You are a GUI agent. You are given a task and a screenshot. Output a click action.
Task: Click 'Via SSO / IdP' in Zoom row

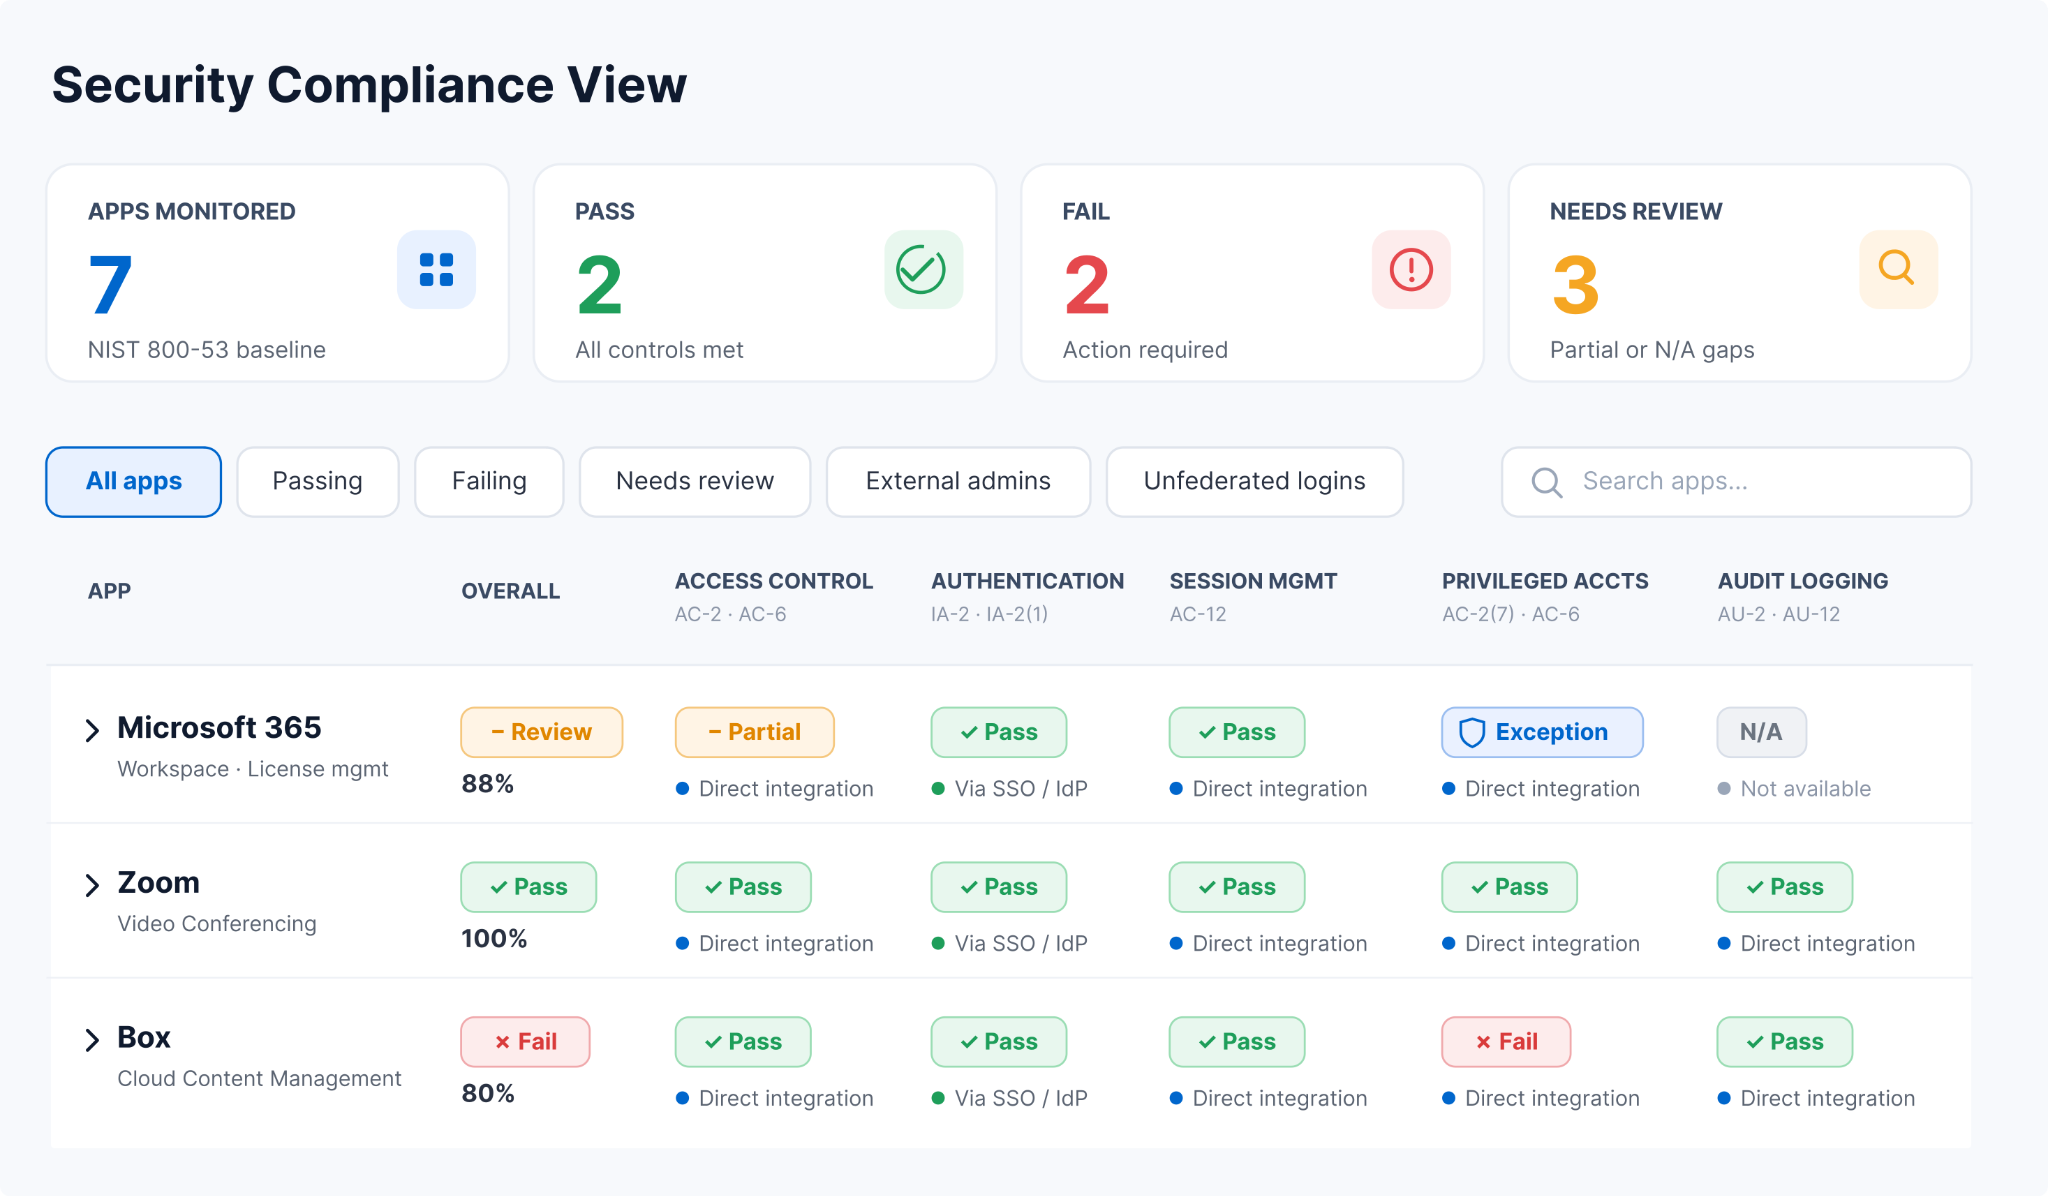pyautogui.click(x=1021, y=944)
